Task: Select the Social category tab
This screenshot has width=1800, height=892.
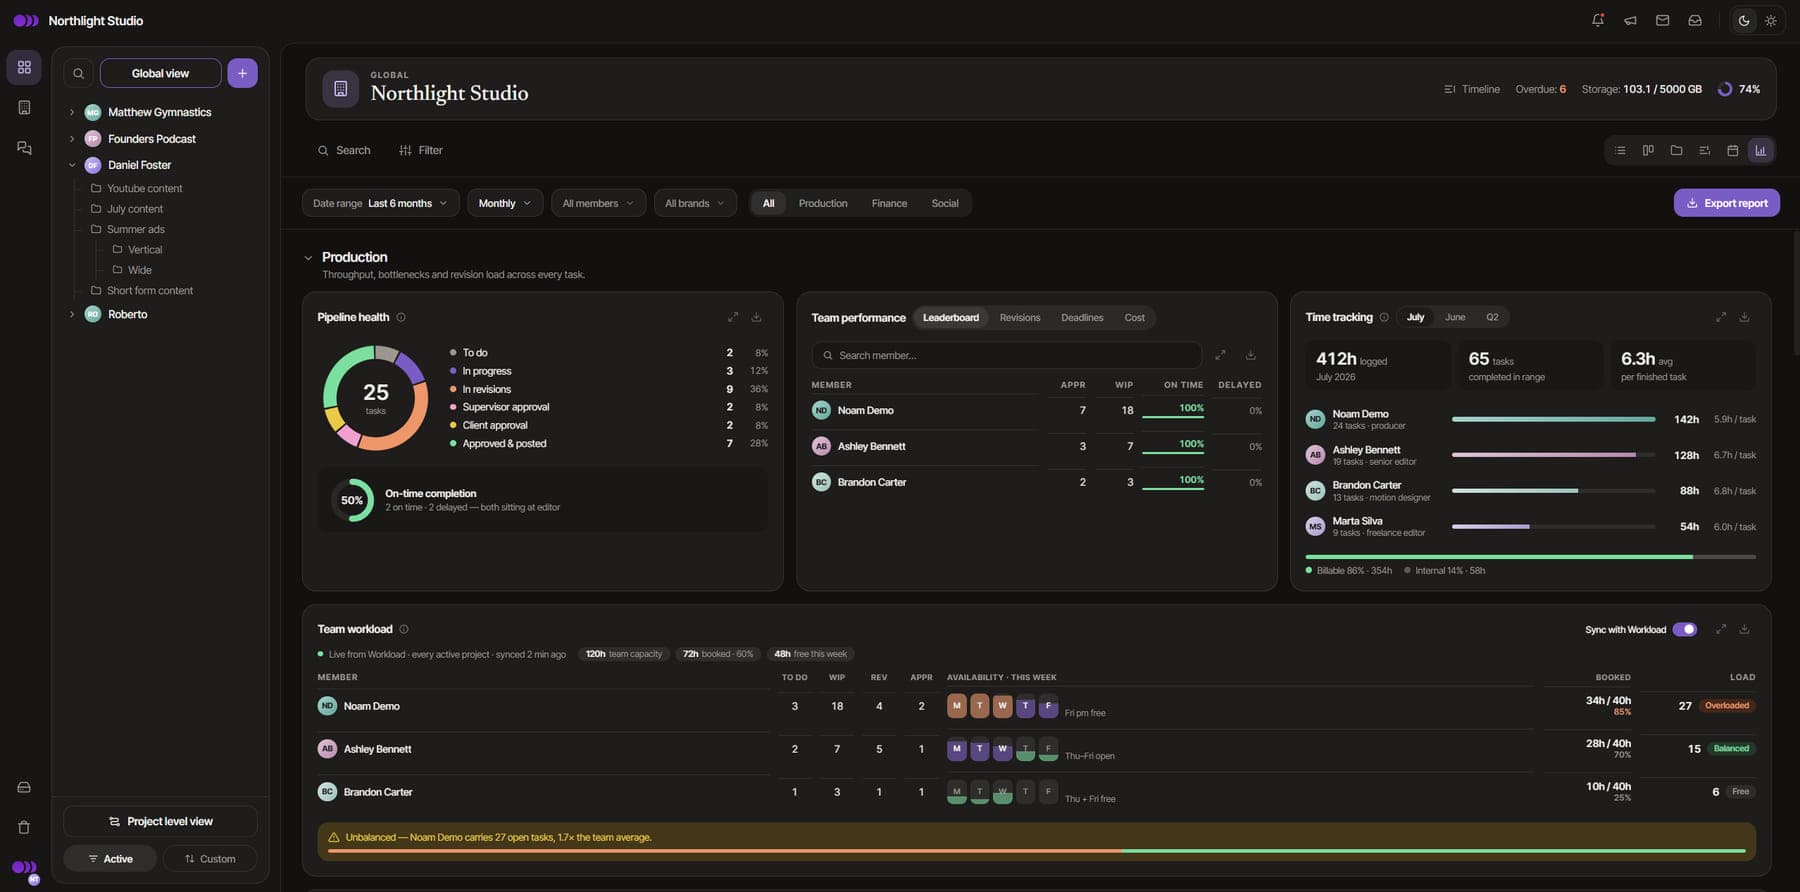Action: pos(945,203)
